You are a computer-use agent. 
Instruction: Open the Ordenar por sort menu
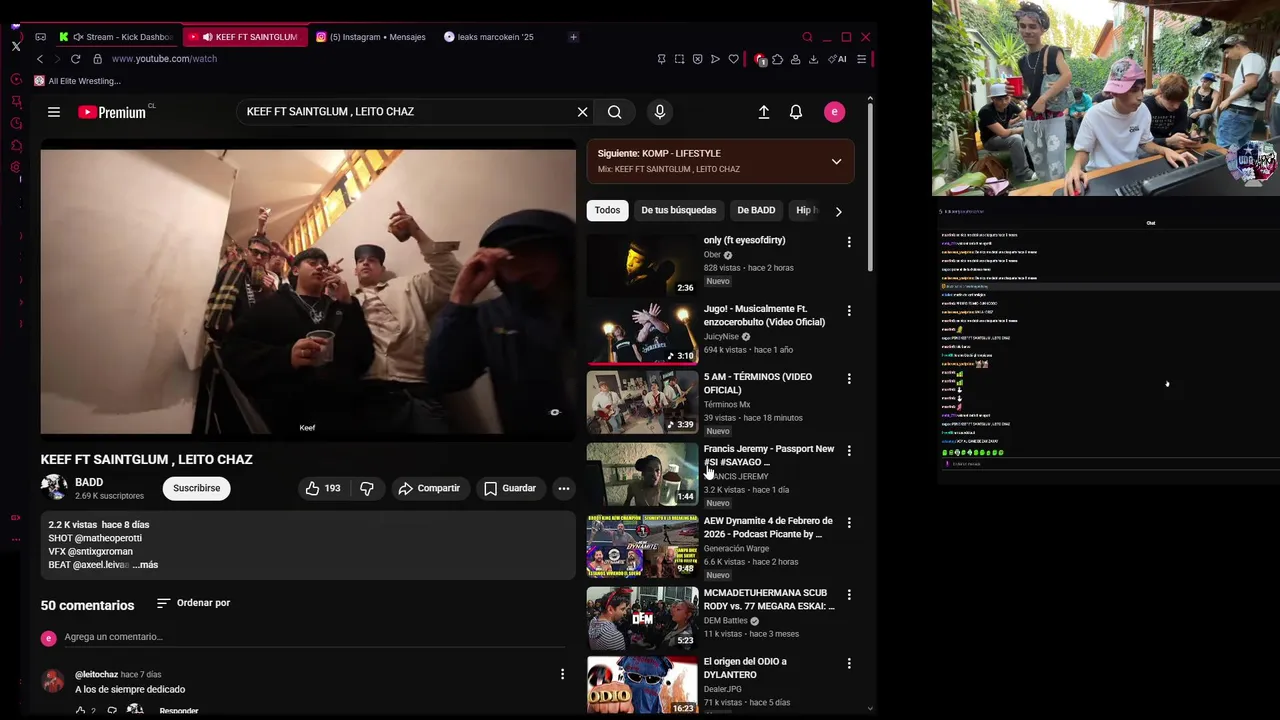click(194, 603)
